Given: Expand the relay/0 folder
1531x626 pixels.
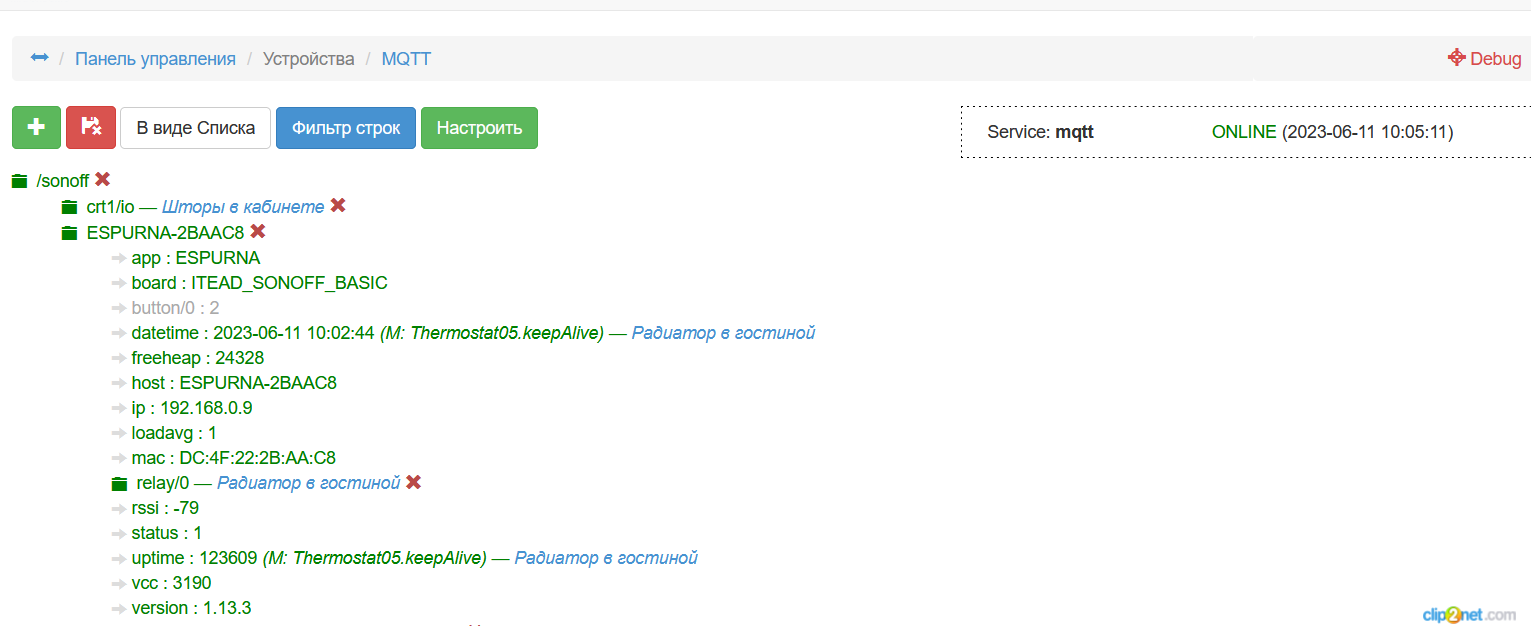Looking at the screenshot, I should [x=119, y=484].
